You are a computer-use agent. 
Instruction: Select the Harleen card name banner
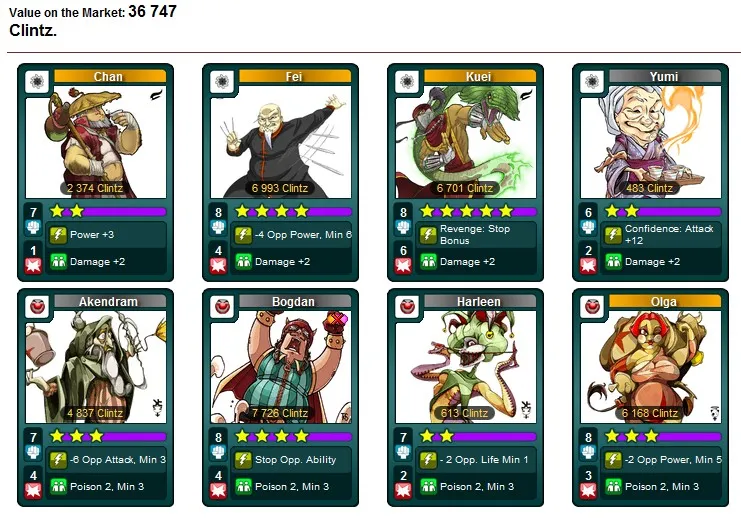tap(480, 301)
